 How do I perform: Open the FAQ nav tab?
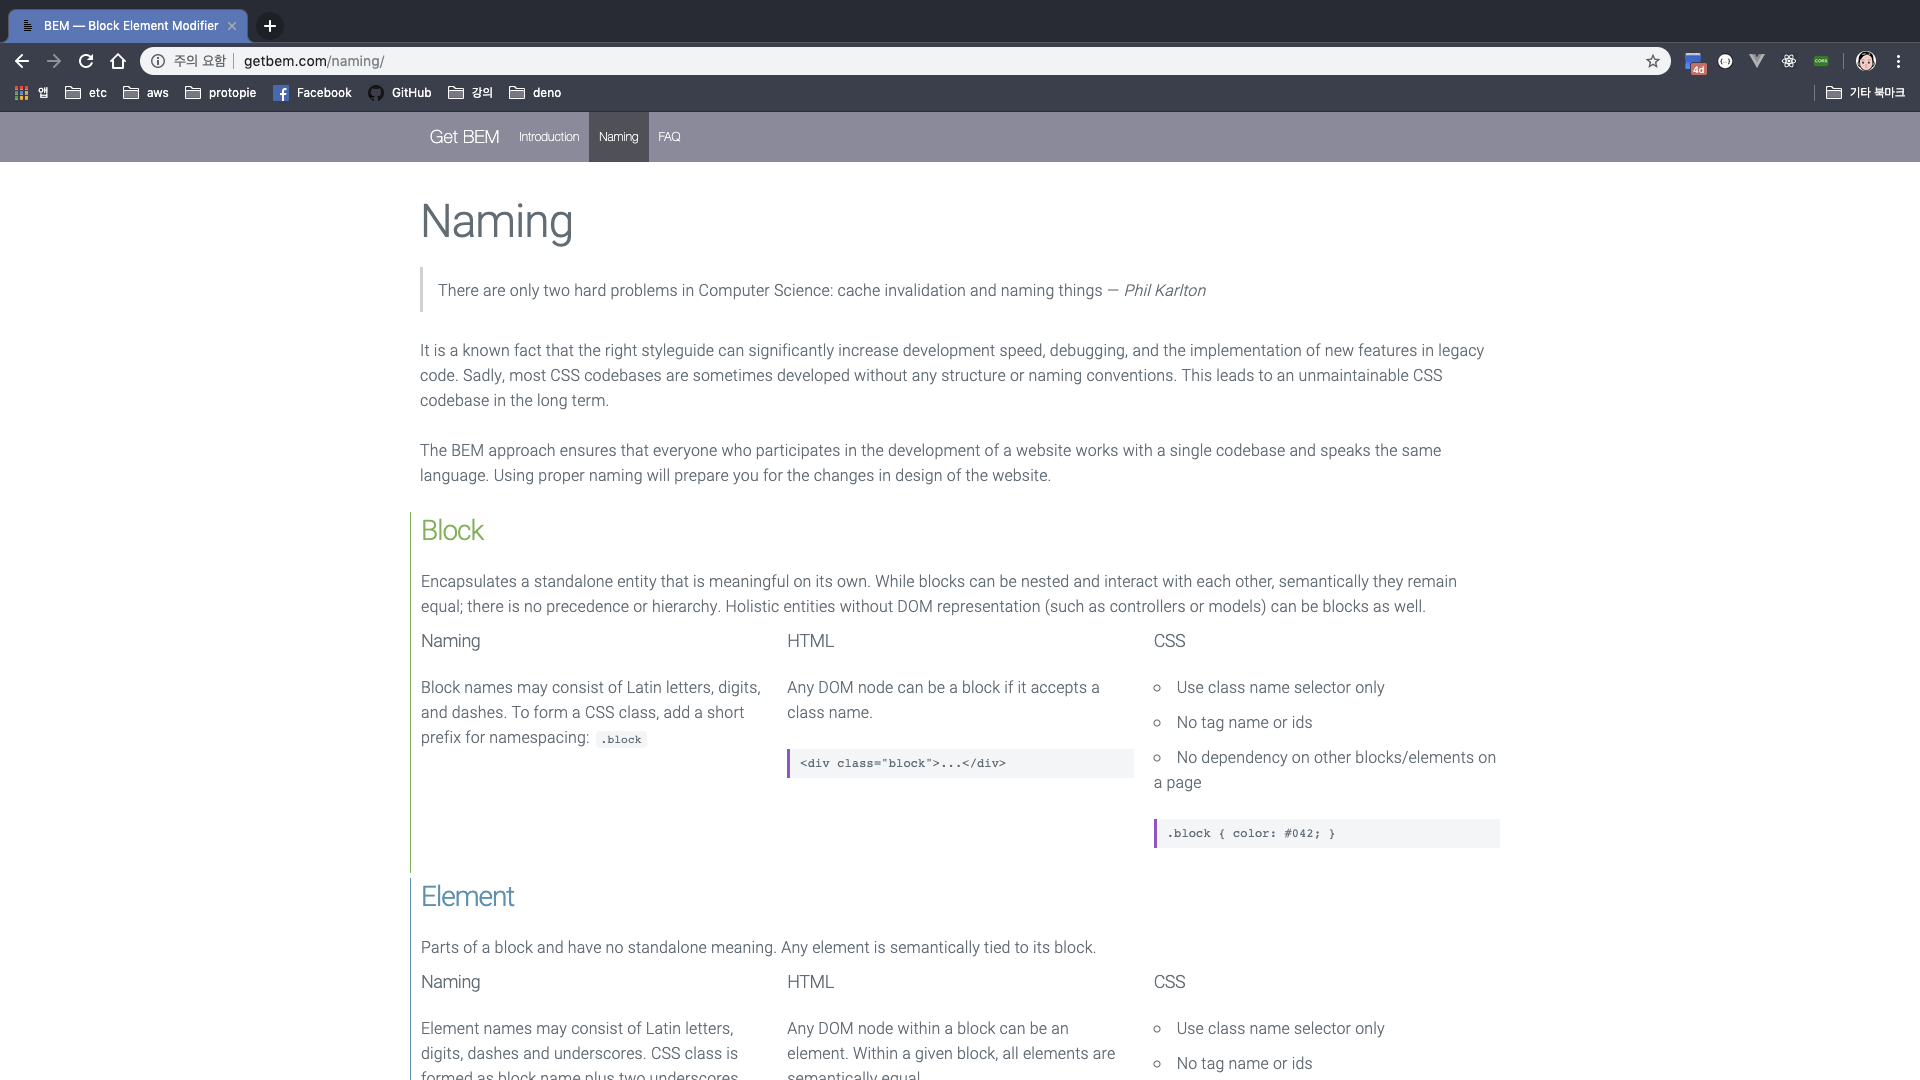669,137
